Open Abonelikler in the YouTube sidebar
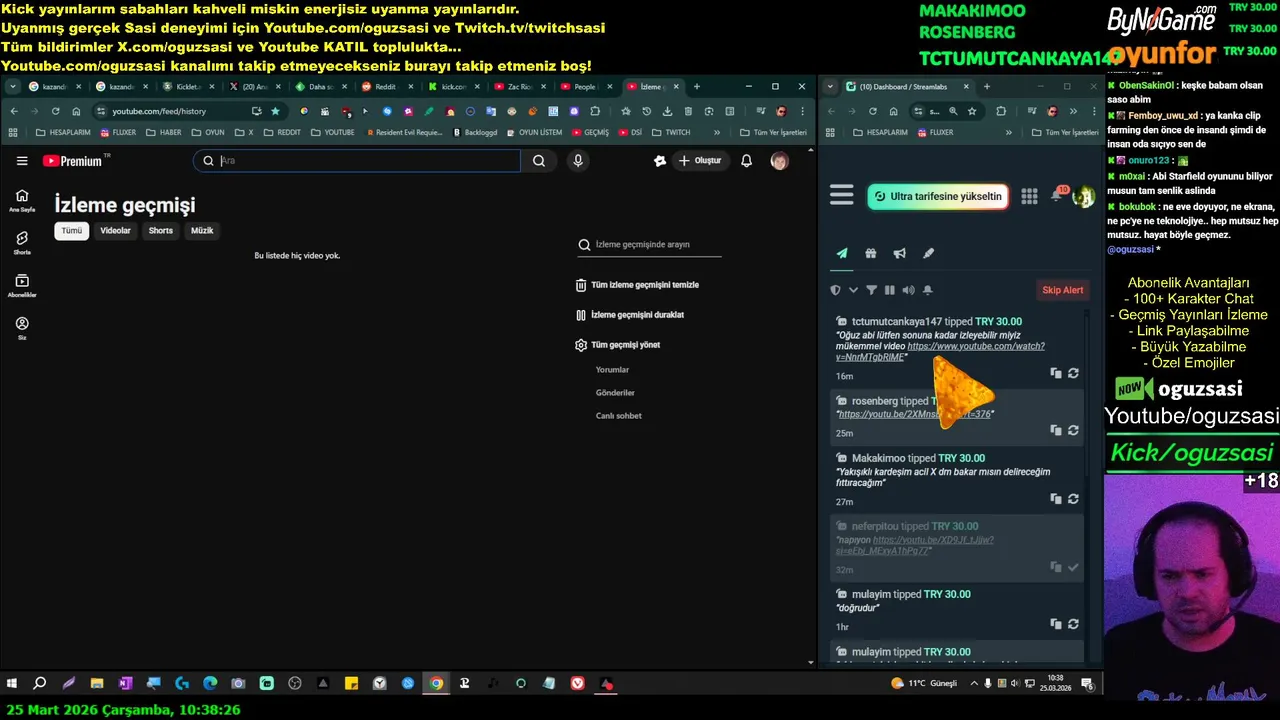 [22, 286]
